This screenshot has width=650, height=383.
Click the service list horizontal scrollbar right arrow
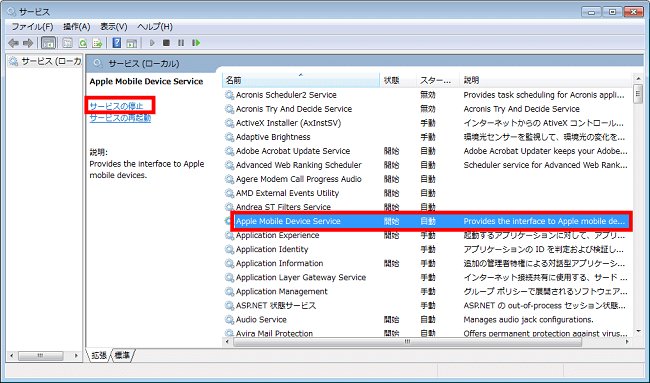(627, 342)
